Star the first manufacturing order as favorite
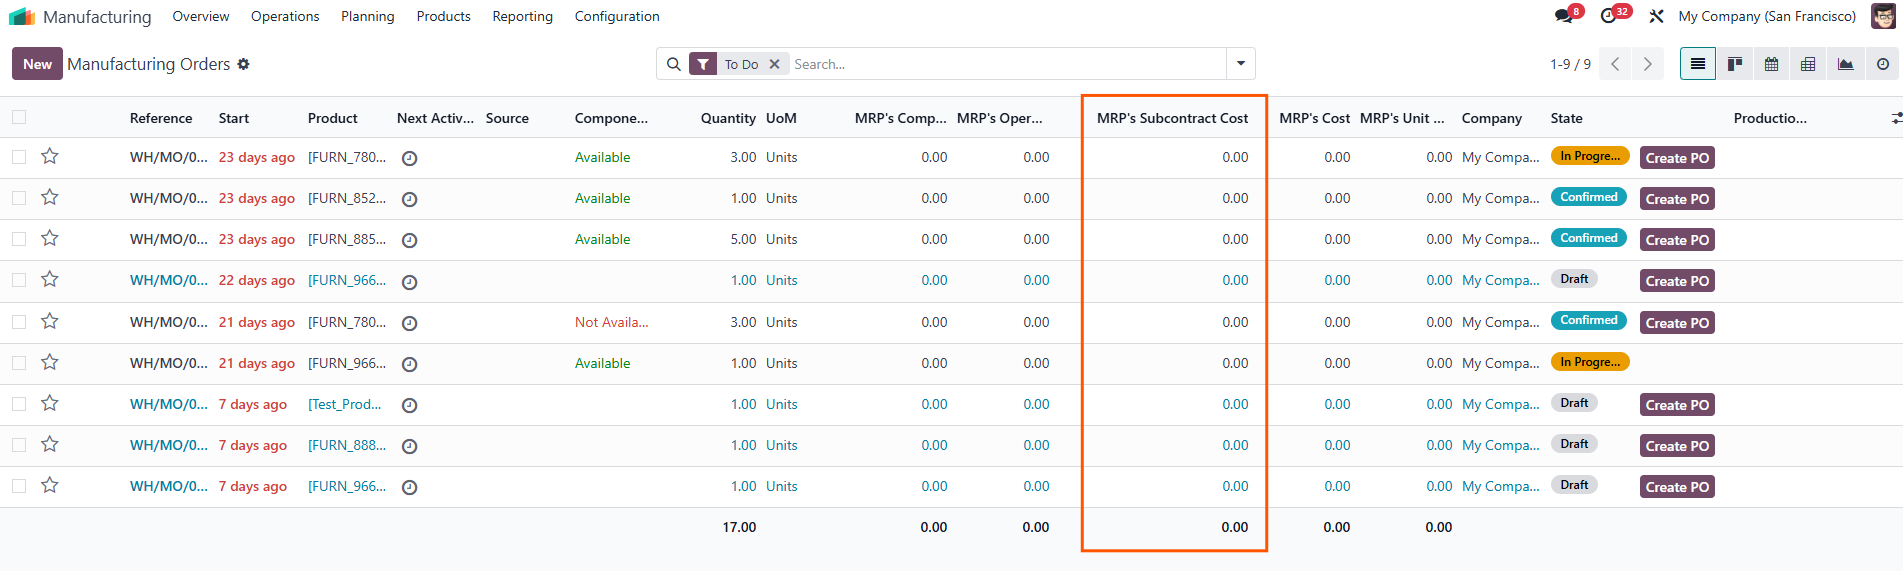Viewport: 1903px width, 571px height. pos(50,157)
